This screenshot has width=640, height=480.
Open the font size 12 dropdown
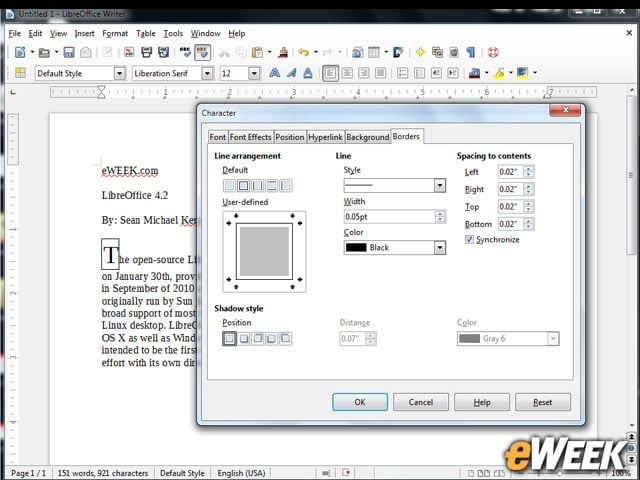[254, 73]
